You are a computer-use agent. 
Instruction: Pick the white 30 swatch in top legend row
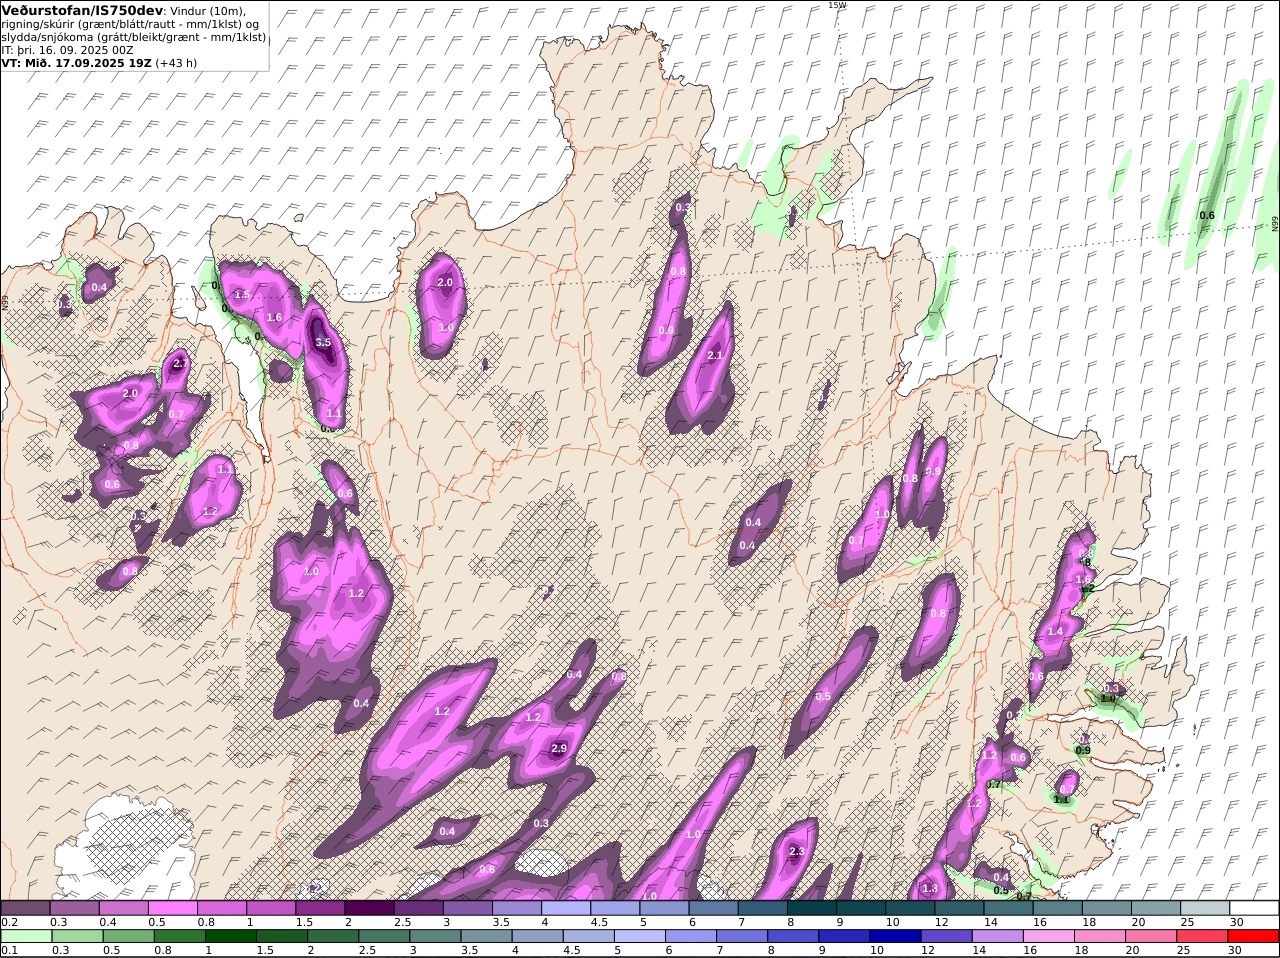click(x=1254, y=907)
